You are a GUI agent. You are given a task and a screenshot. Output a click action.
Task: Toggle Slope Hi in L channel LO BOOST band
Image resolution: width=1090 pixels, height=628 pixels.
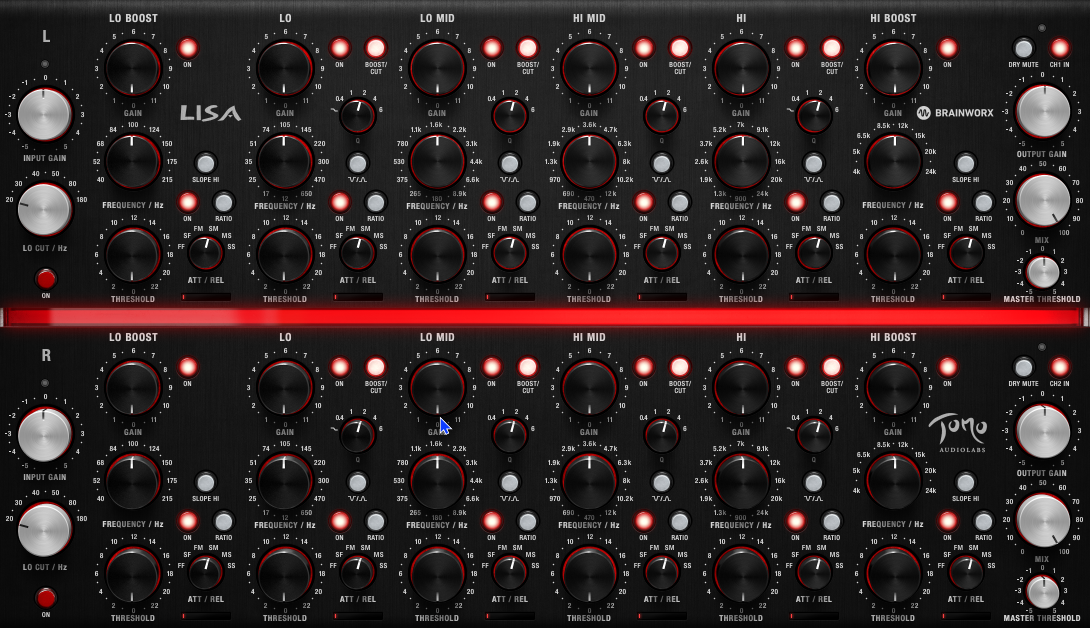tap(206, 163)
